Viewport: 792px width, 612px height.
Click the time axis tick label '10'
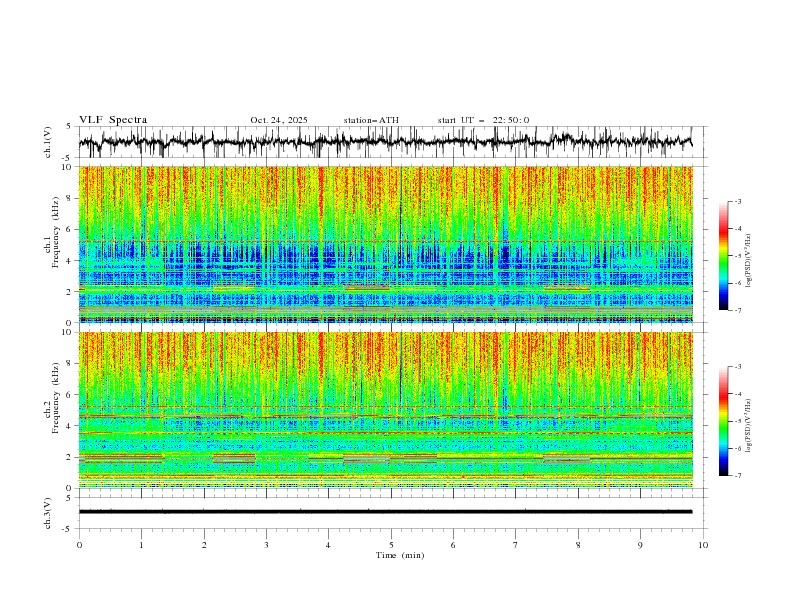703,545
